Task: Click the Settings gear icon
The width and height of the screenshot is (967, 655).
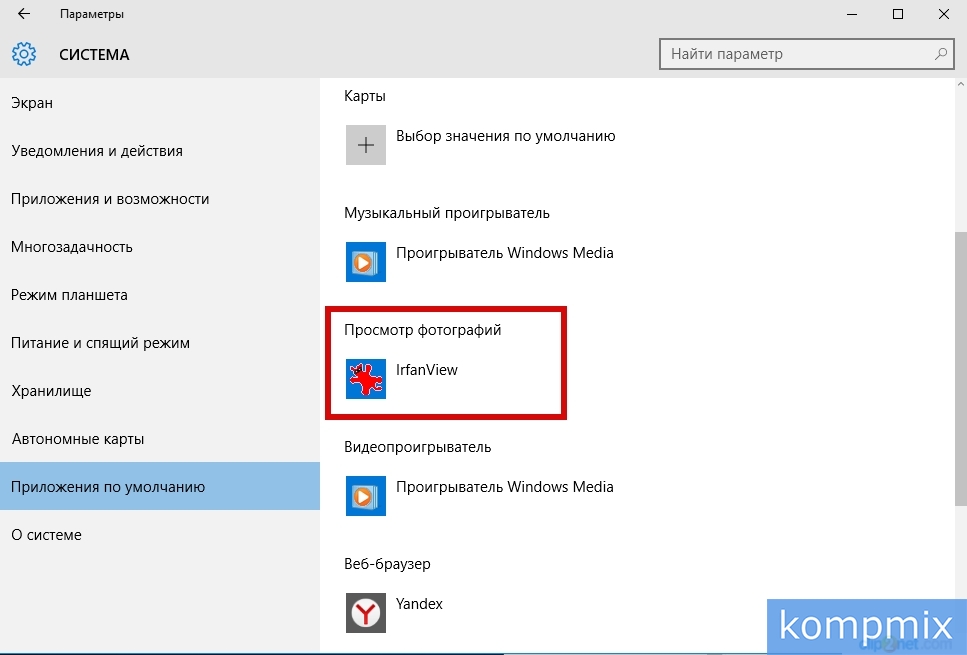Action: 24,54
